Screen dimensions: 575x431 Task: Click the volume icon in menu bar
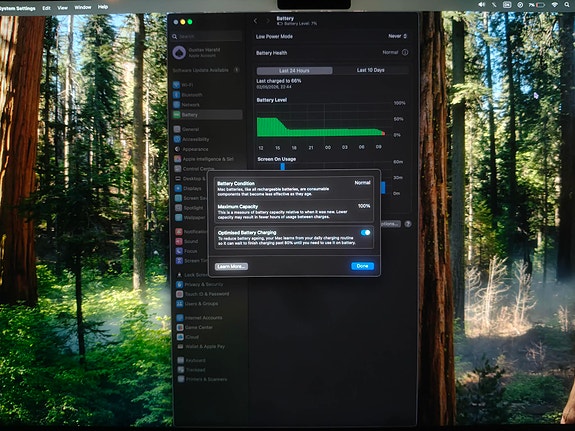click(x=482, y=5)
